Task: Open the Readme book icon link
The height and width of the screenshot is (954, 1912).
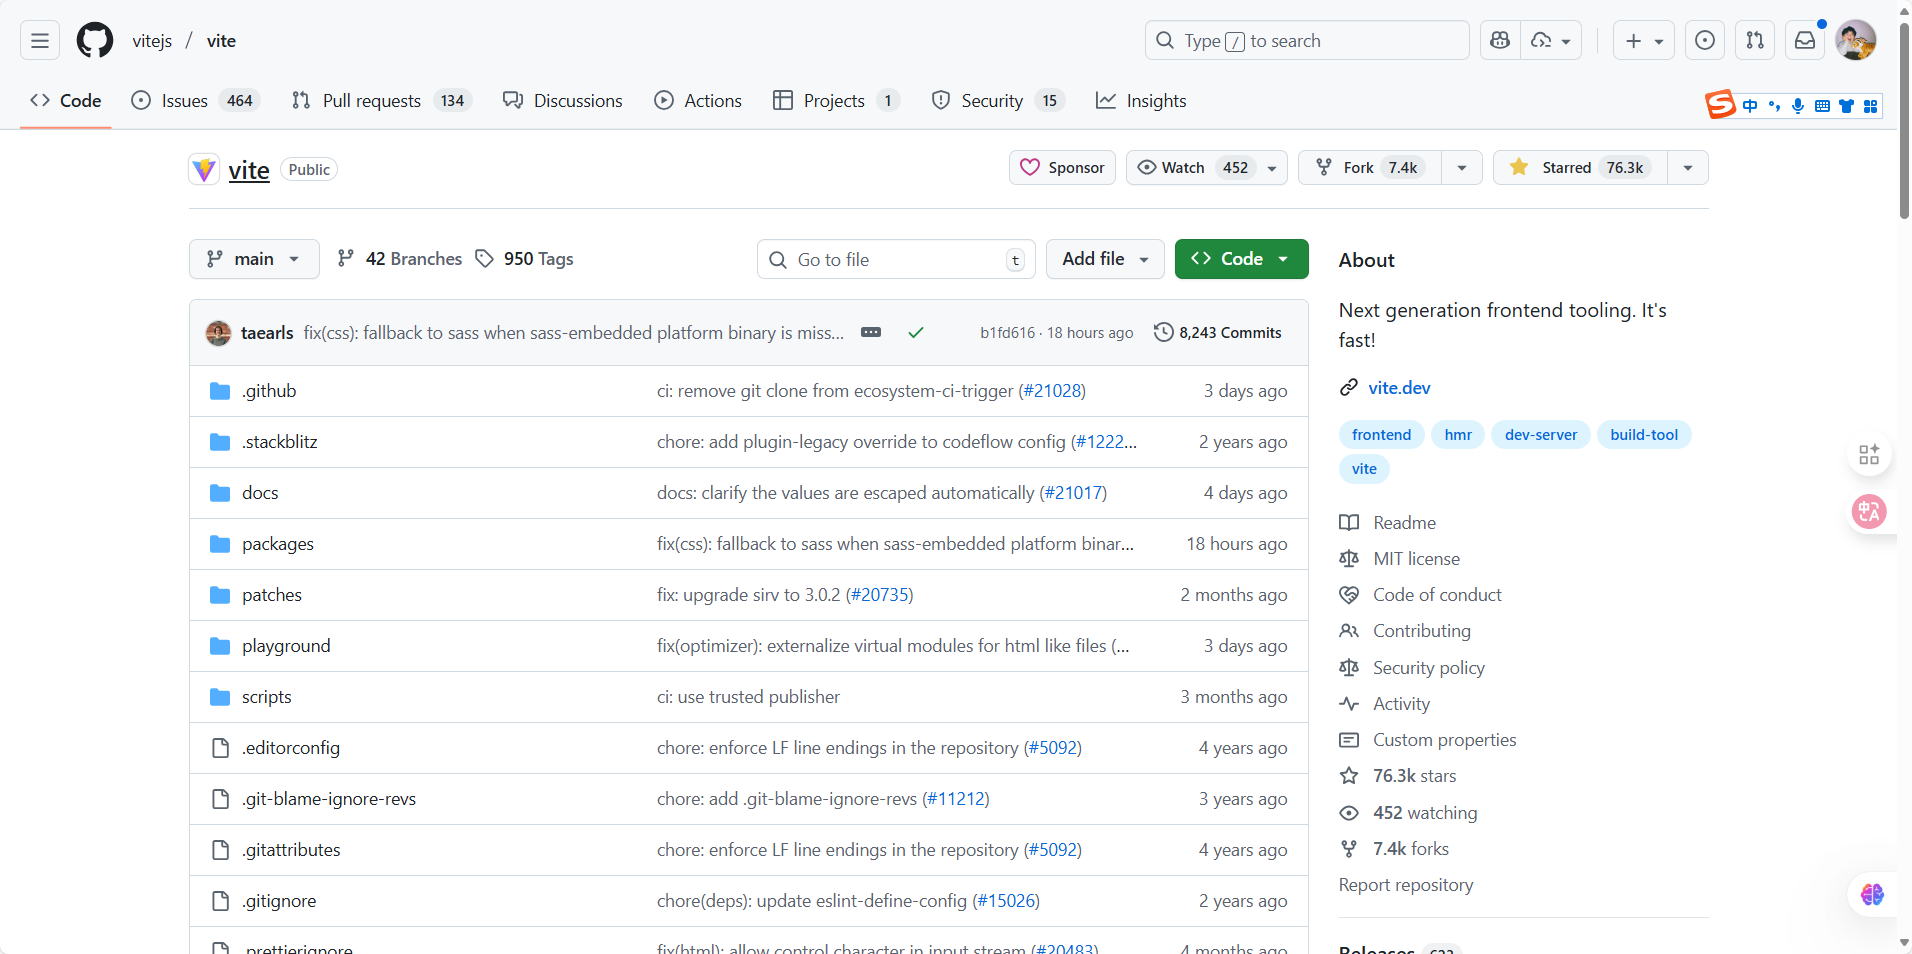Action: pos(1349,523)
